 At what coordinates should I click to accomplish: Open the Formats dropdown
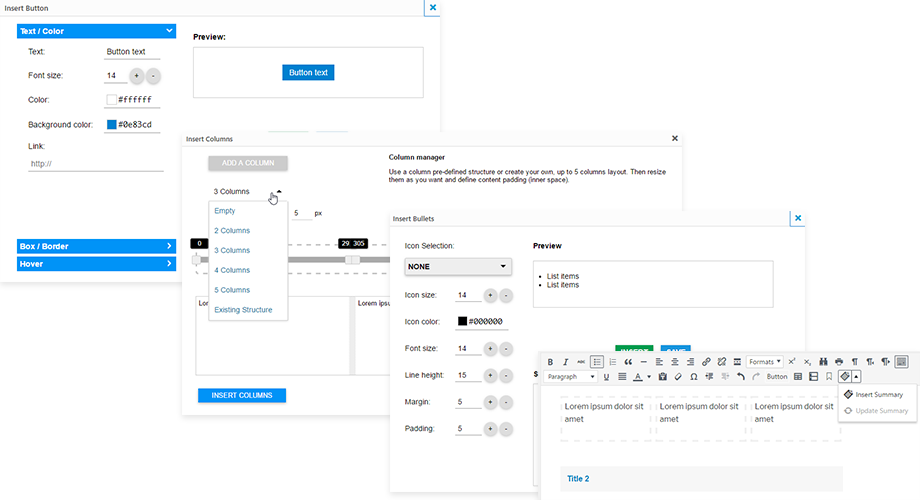765,362
